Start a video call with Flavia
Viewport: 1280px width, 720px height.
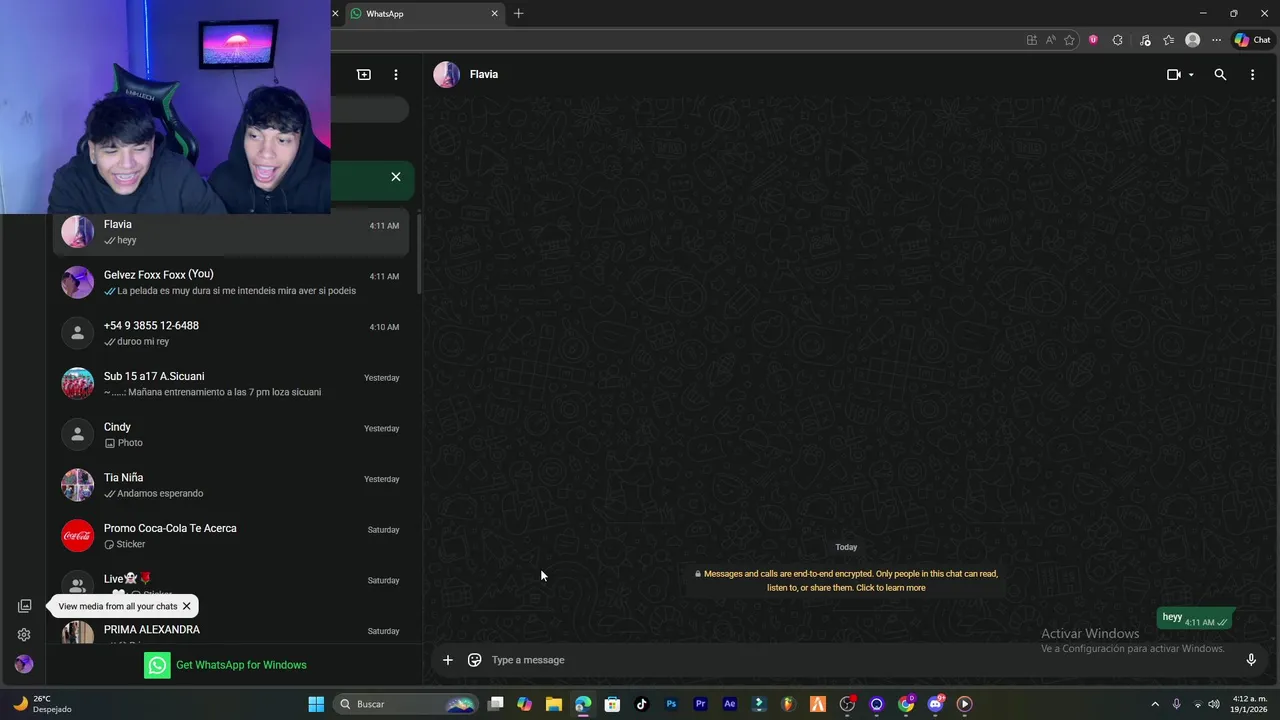coord(1174,75)
